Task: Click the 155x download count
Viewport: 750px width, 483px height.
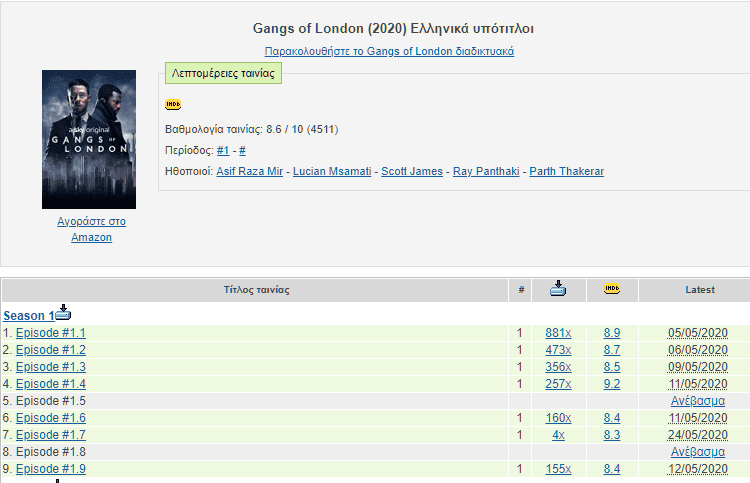Action: 558,469
